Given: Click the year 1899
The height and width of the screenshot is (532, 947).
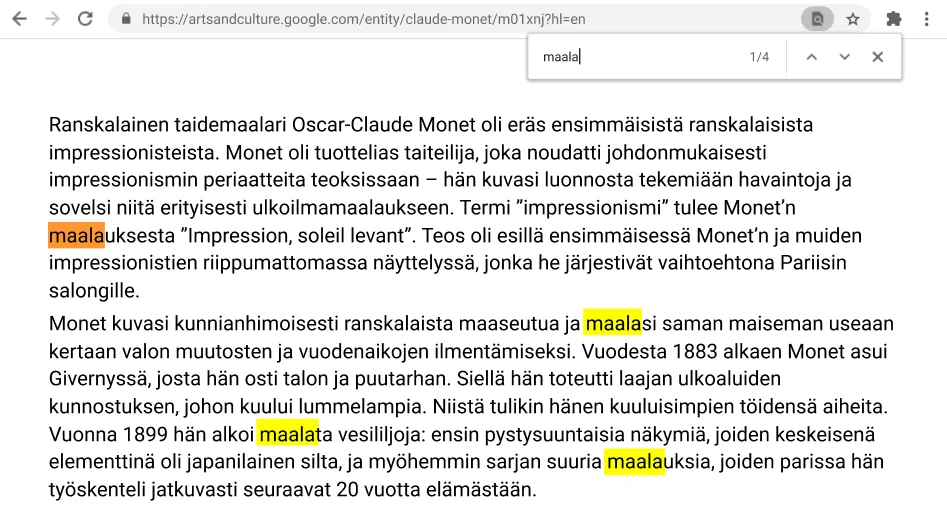Looking at the screenshot, I should (145, 434).
